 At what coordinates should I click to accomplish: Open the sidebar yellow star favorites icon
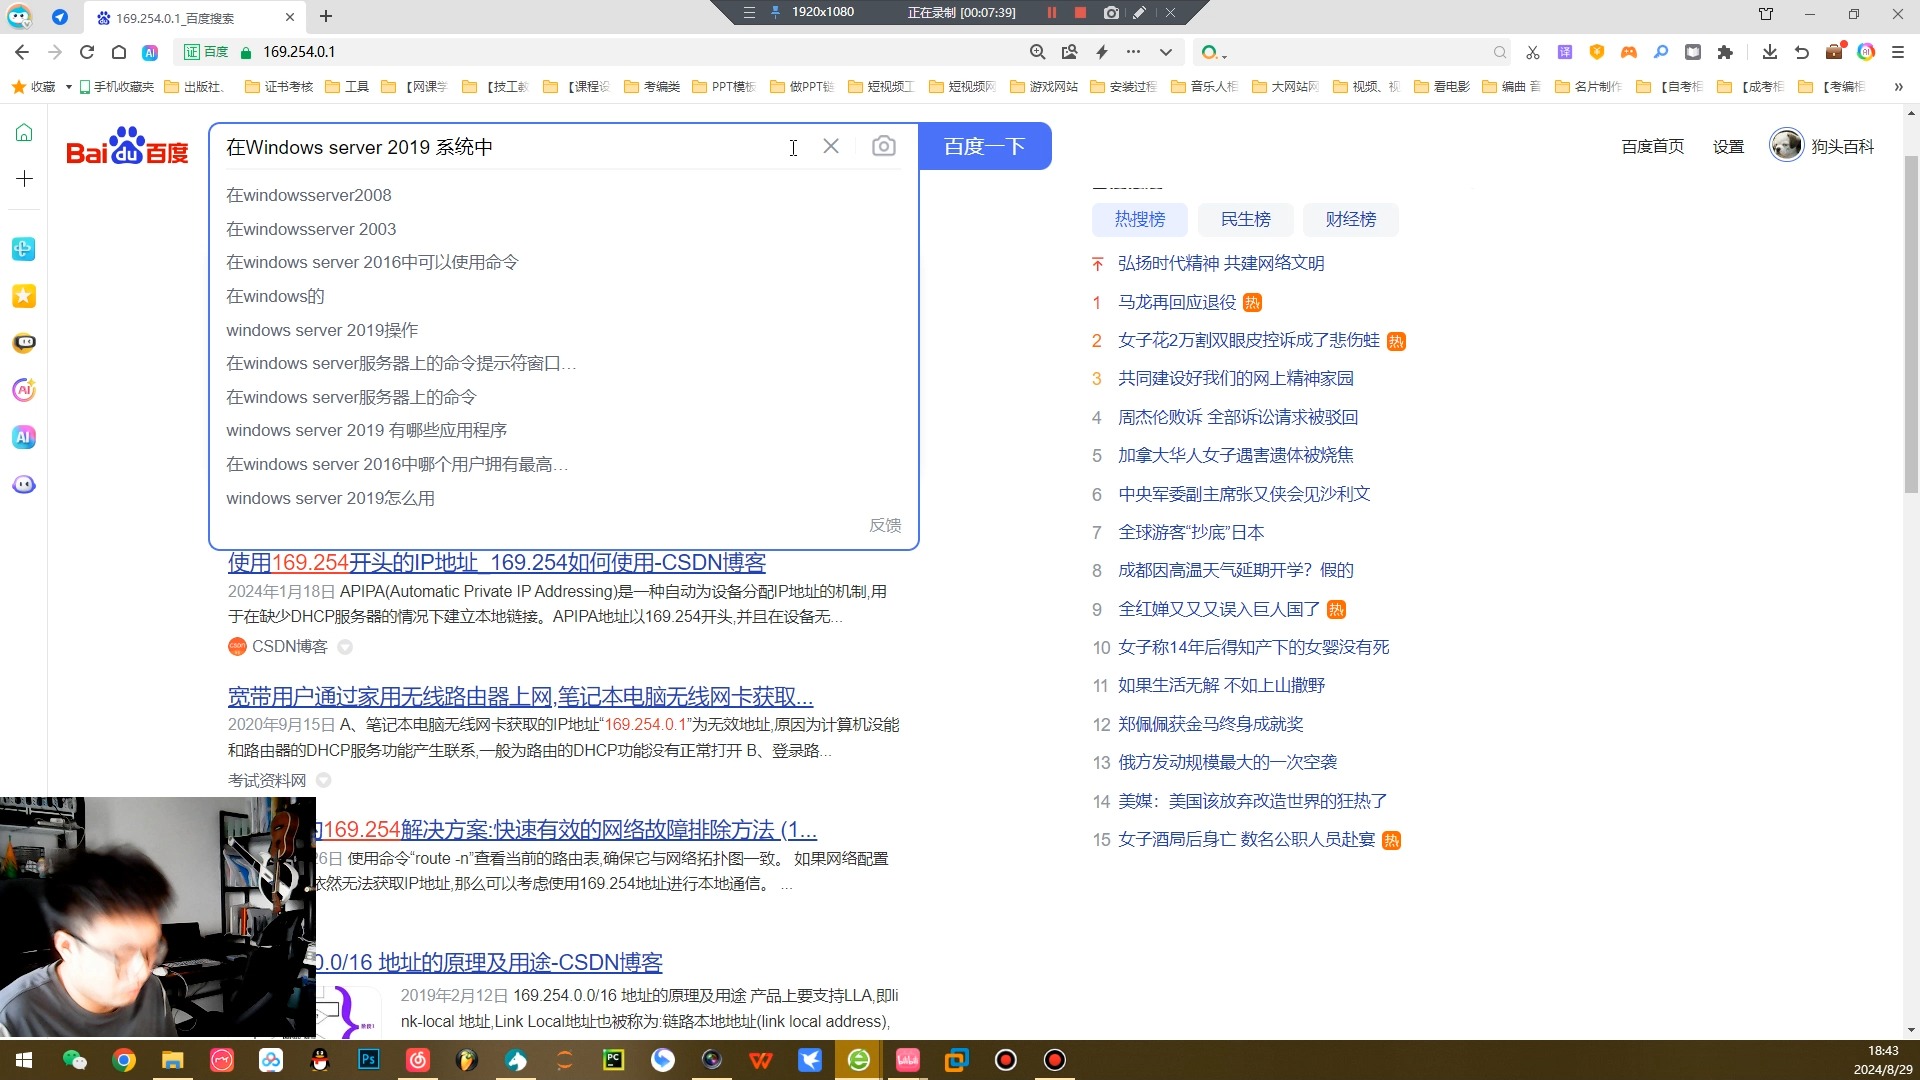pyautogui.click(x=24, y=296)
